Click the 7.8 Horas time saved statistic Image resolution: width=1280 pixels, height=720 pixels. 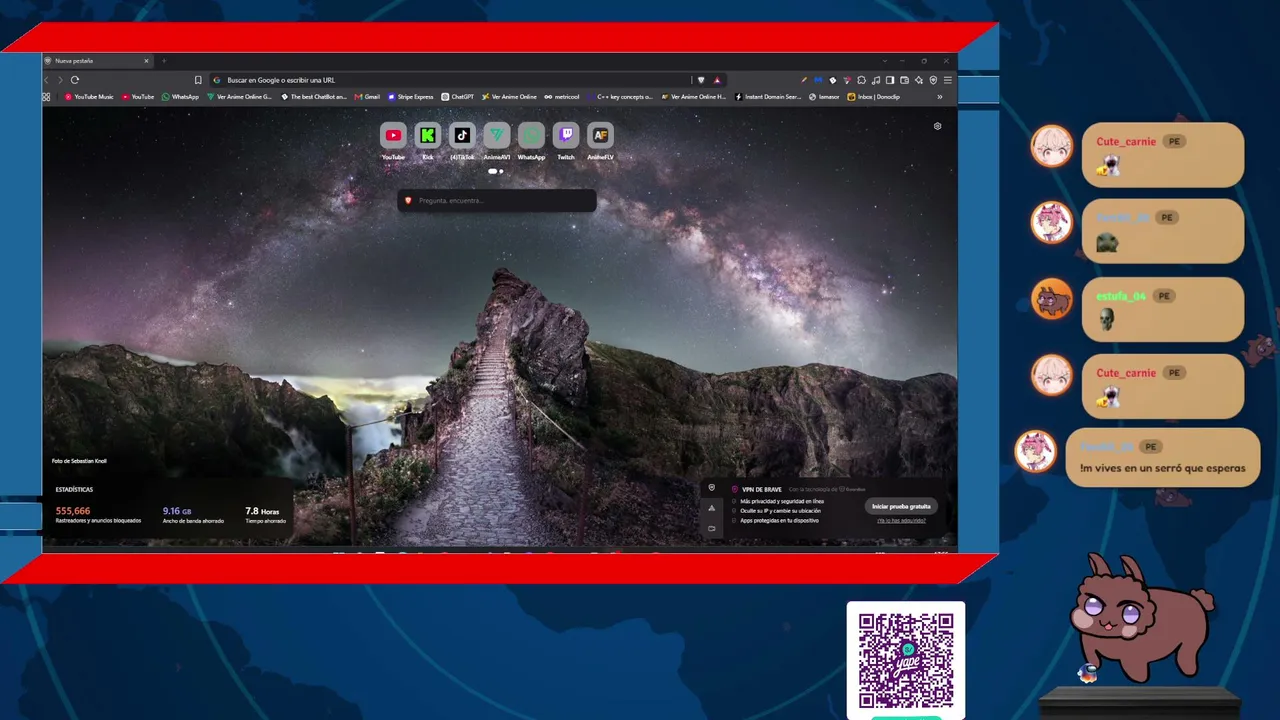coord(266,515)
